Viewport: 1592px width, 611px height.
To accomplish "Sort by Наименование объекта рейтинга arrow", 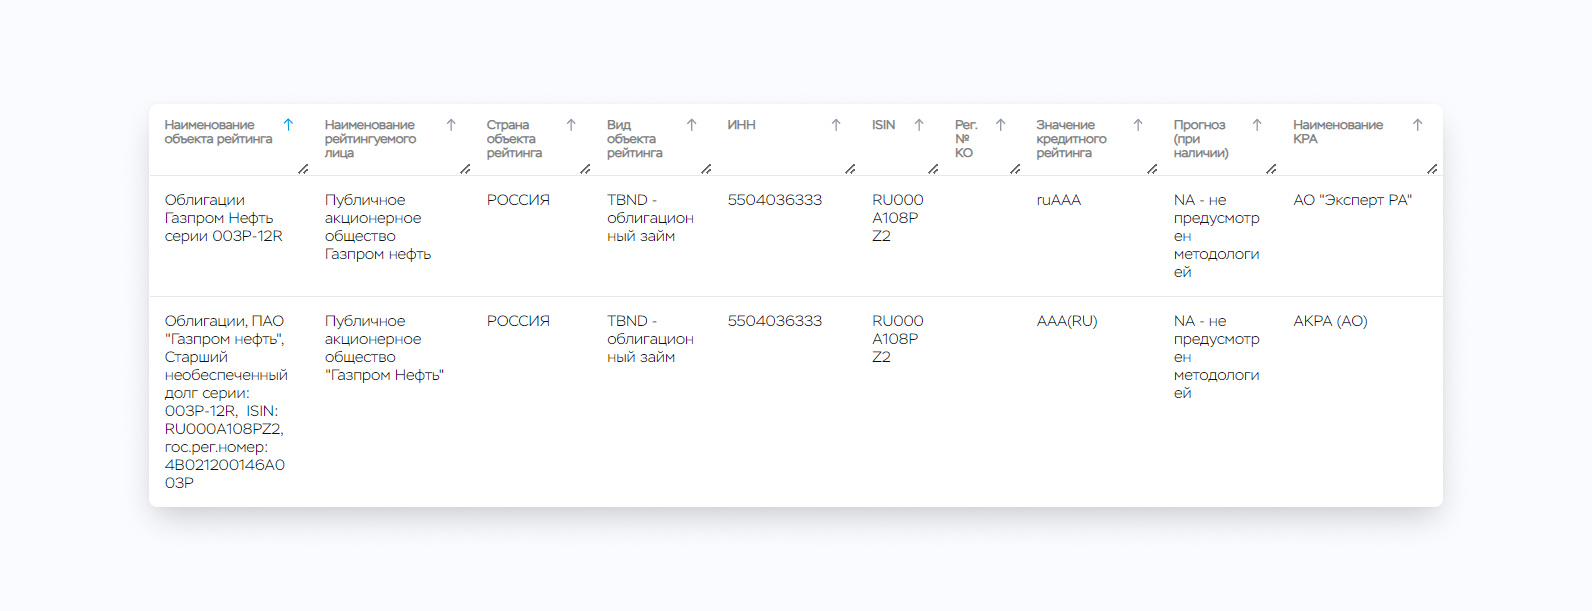I will click(x=288, y=125).
